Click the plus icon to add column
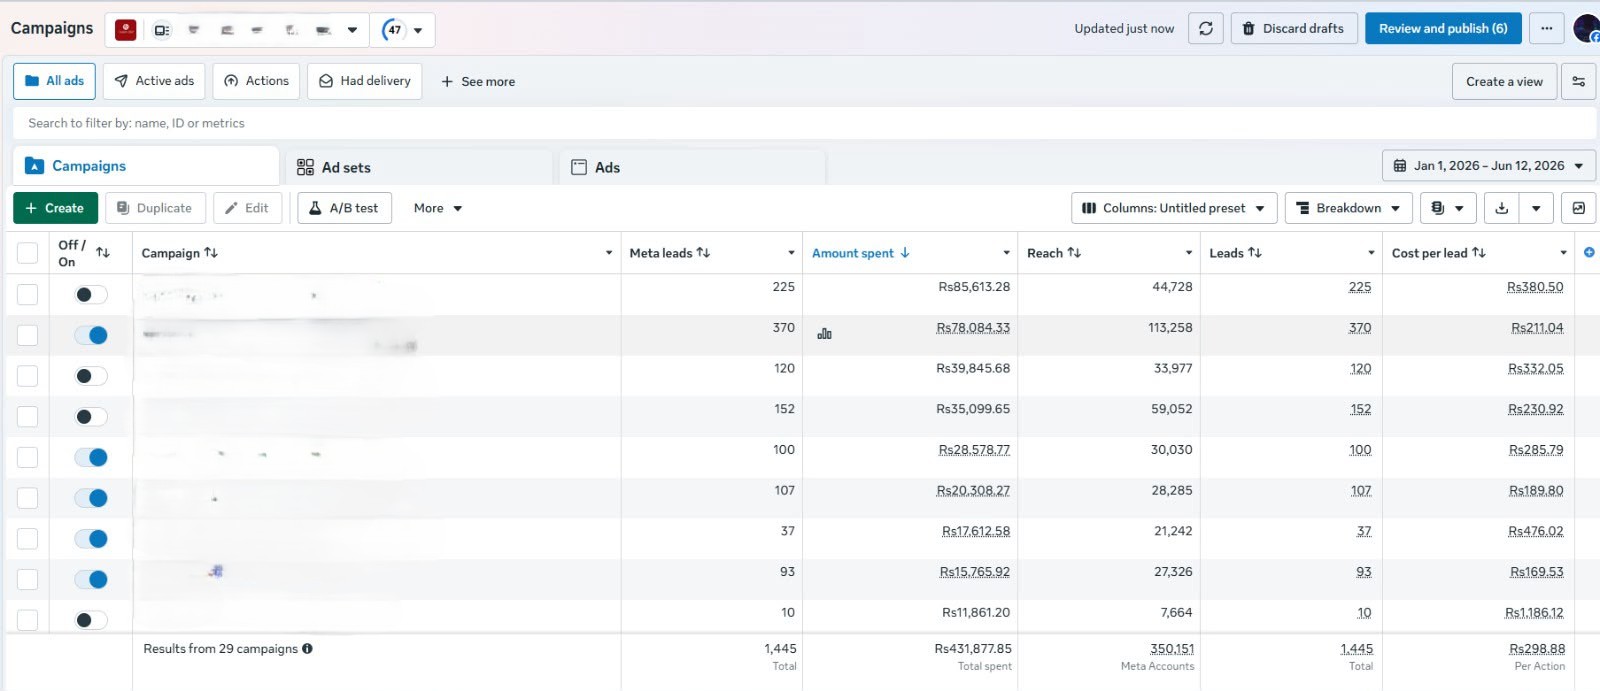 [1589, 253]
